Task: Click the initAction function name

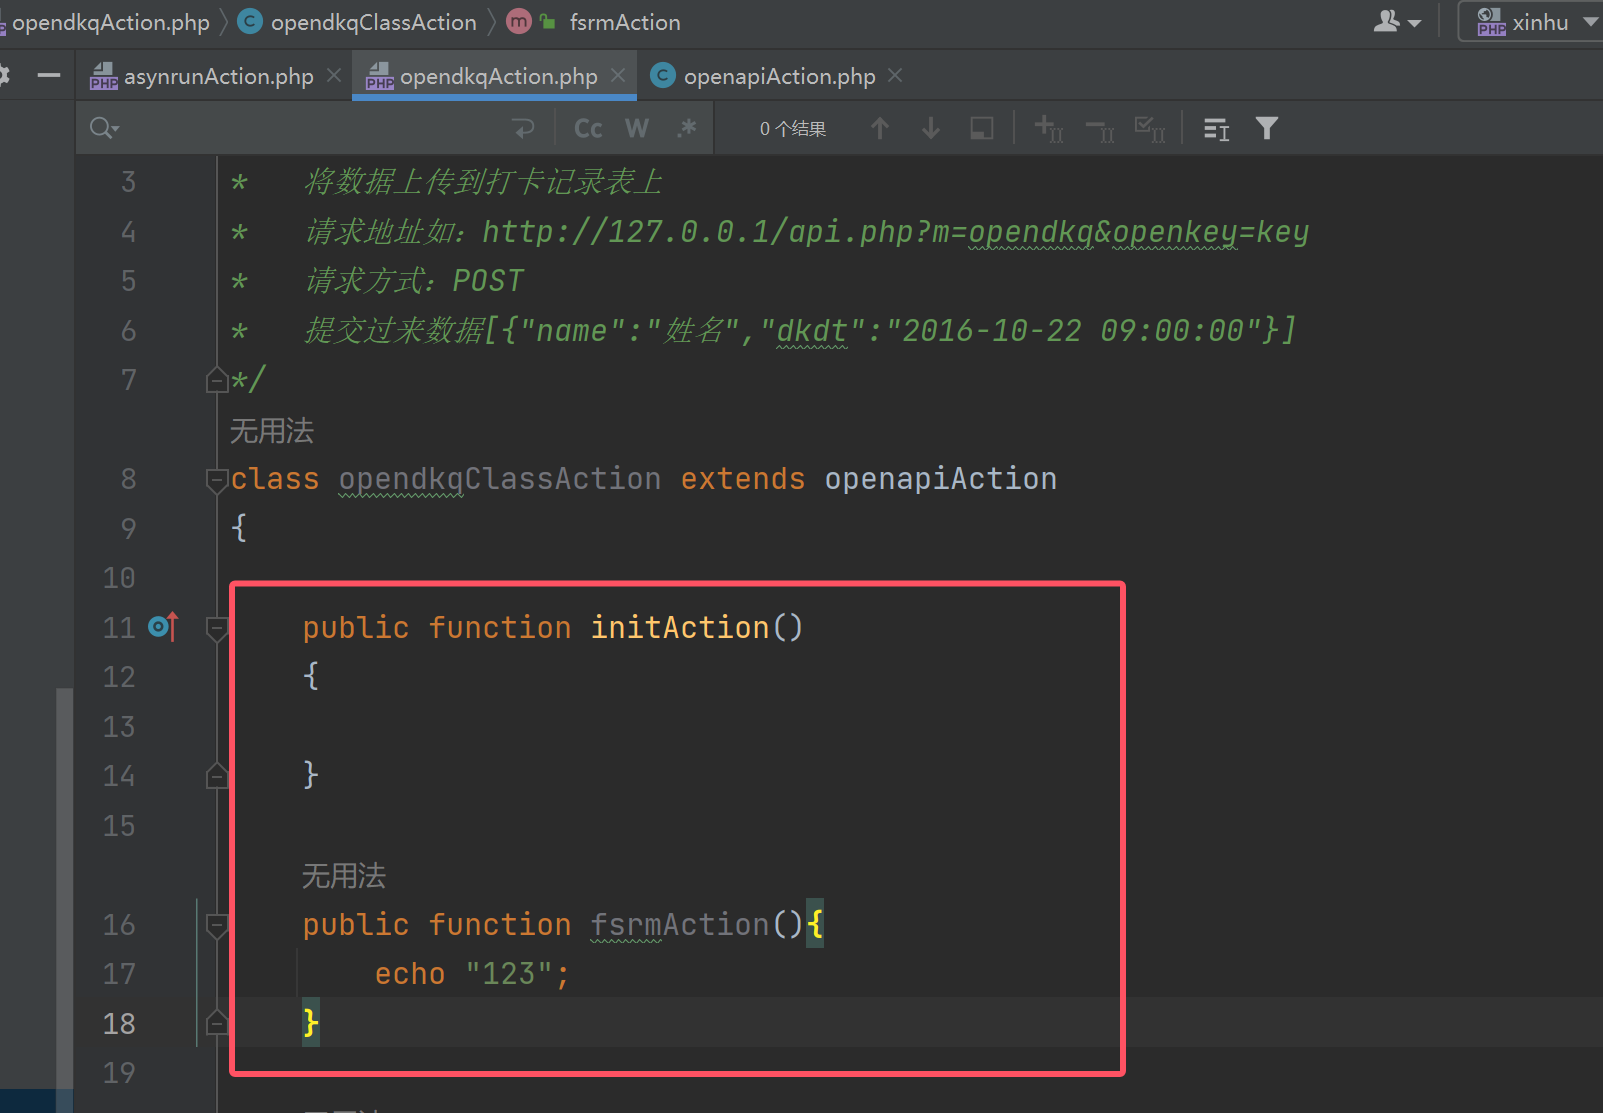Action: tap(679, 627)
